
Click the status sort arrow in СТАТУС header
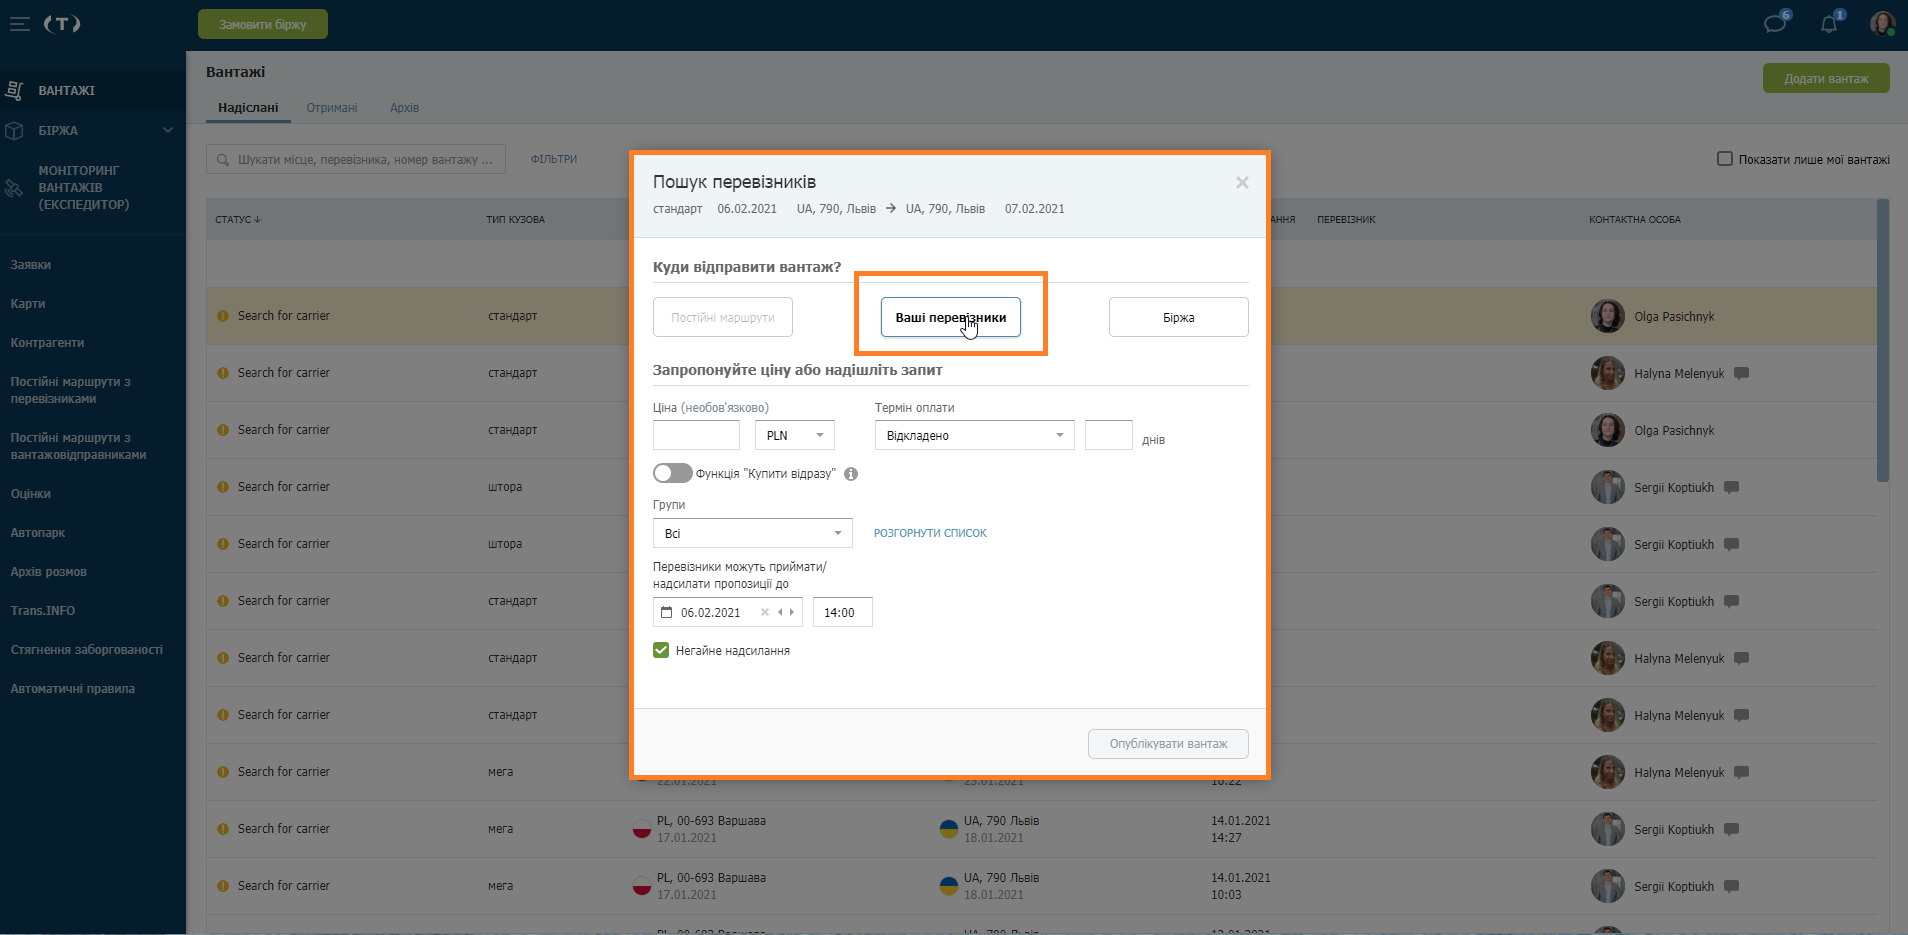[x=257, y=219]
